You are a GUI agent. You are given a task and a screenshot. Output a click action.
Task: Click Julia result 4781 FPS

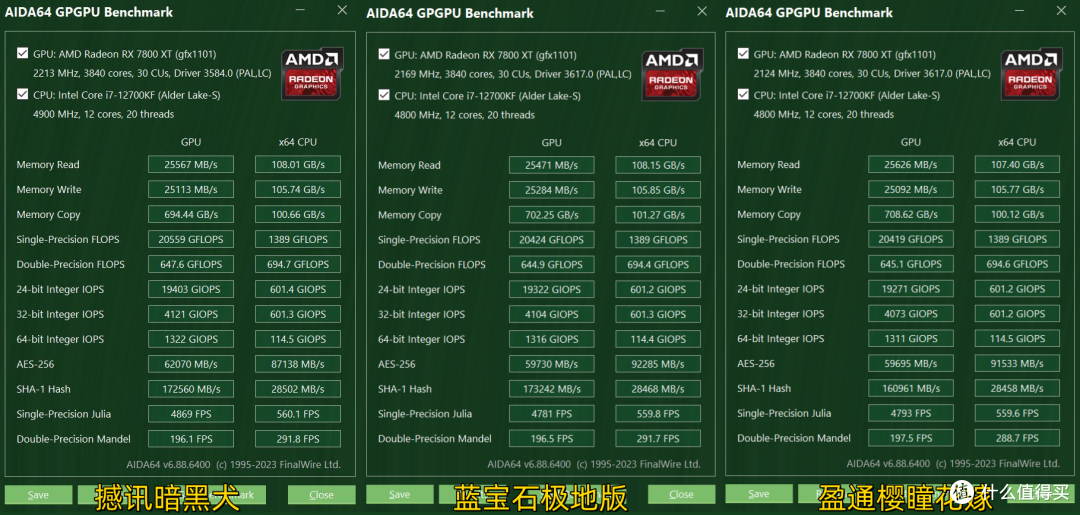[x=552, y=414]
